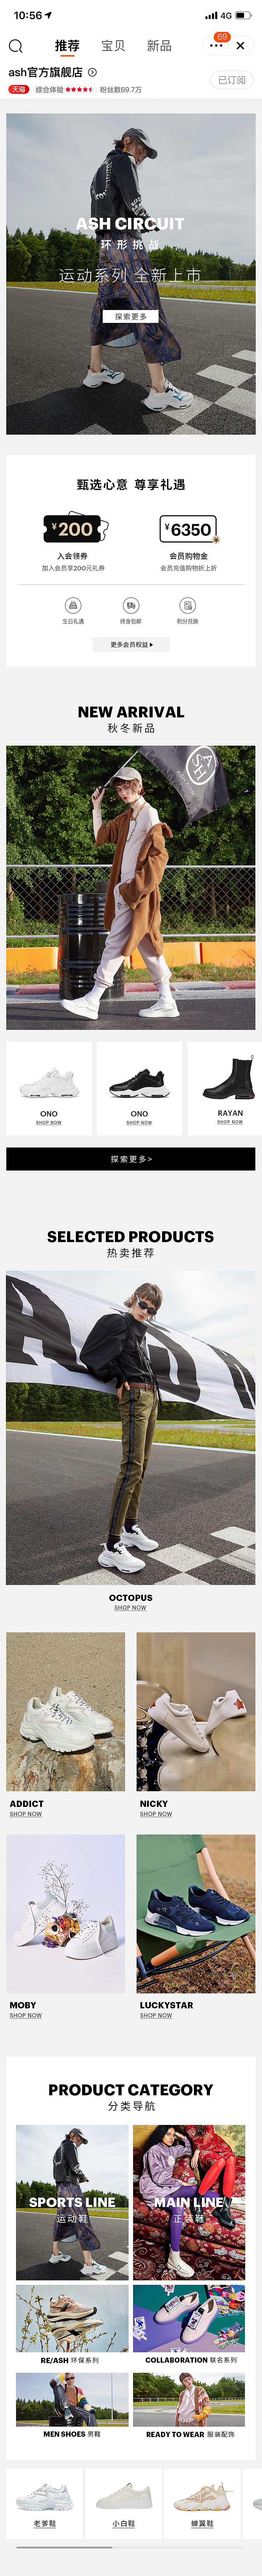This screenshot has width=262, height=2576.
Task: Expand store info arrow beside ash官方旗舰店
Action: 92,72
